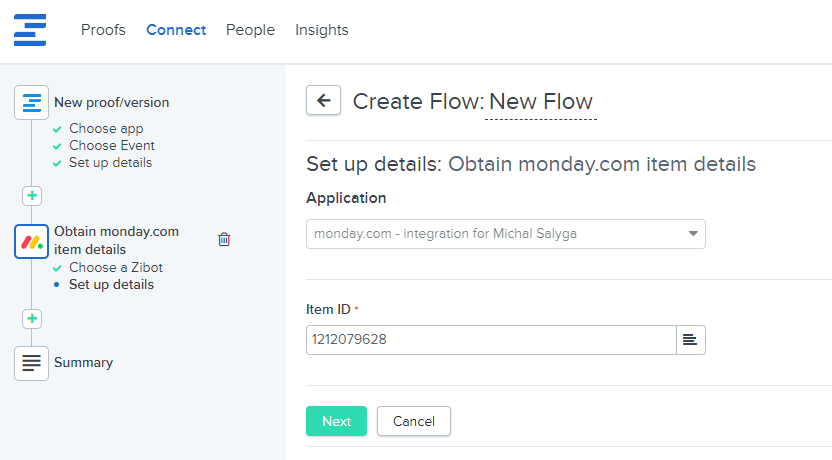Open dynamic field picker beside Item ID
Image resolution: width=832 pixels, height=460 pixels.
tap(691, 340)
